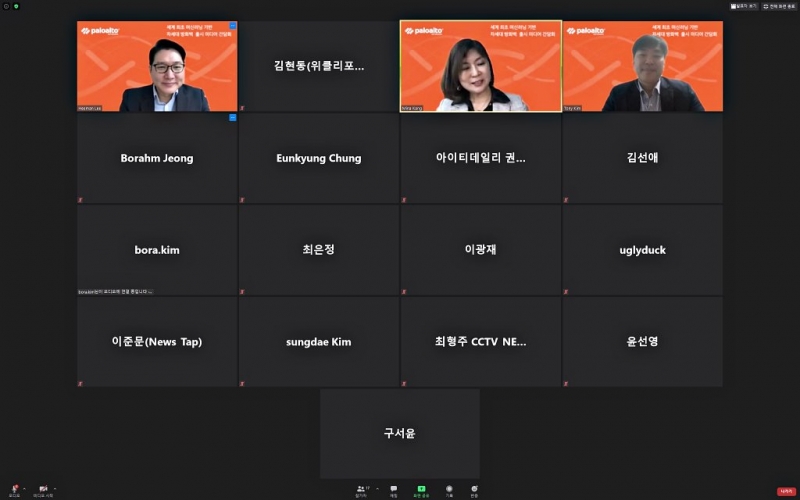Select the Borahm Jeong participant tile
Screen dimensions: 800x500
pyautogui.click(x=157, y=158)
